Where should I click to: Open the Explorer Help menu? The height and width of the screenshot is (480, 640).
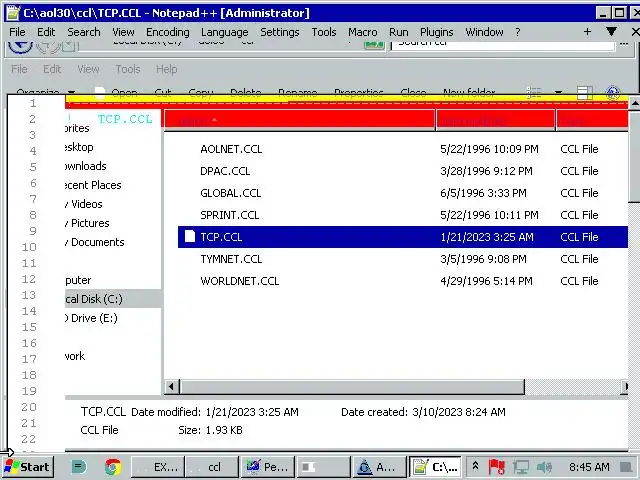167,69
